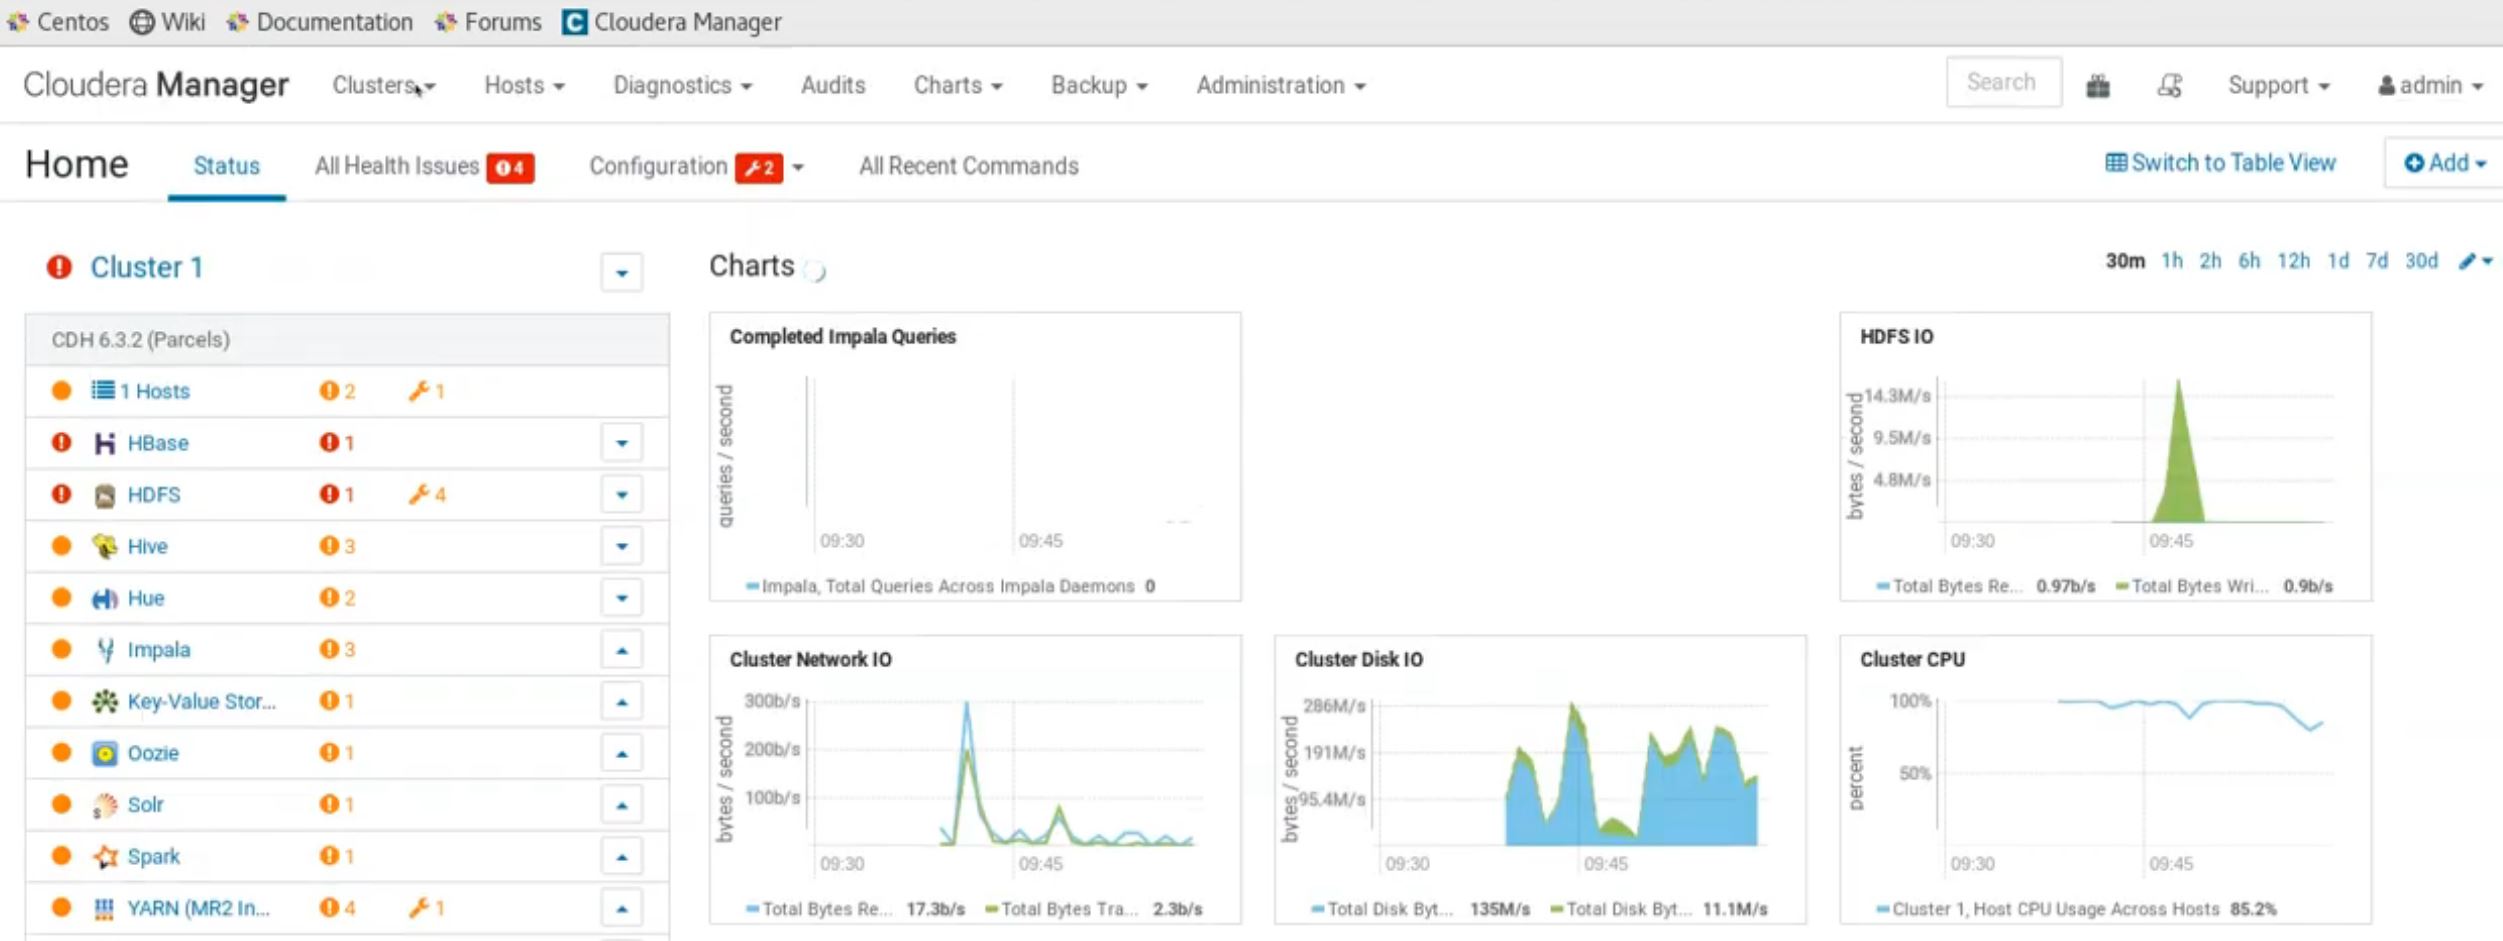2503x941 pixels.
Task: Expand the Oozie actions dropdown
Action: click(621, 753)
